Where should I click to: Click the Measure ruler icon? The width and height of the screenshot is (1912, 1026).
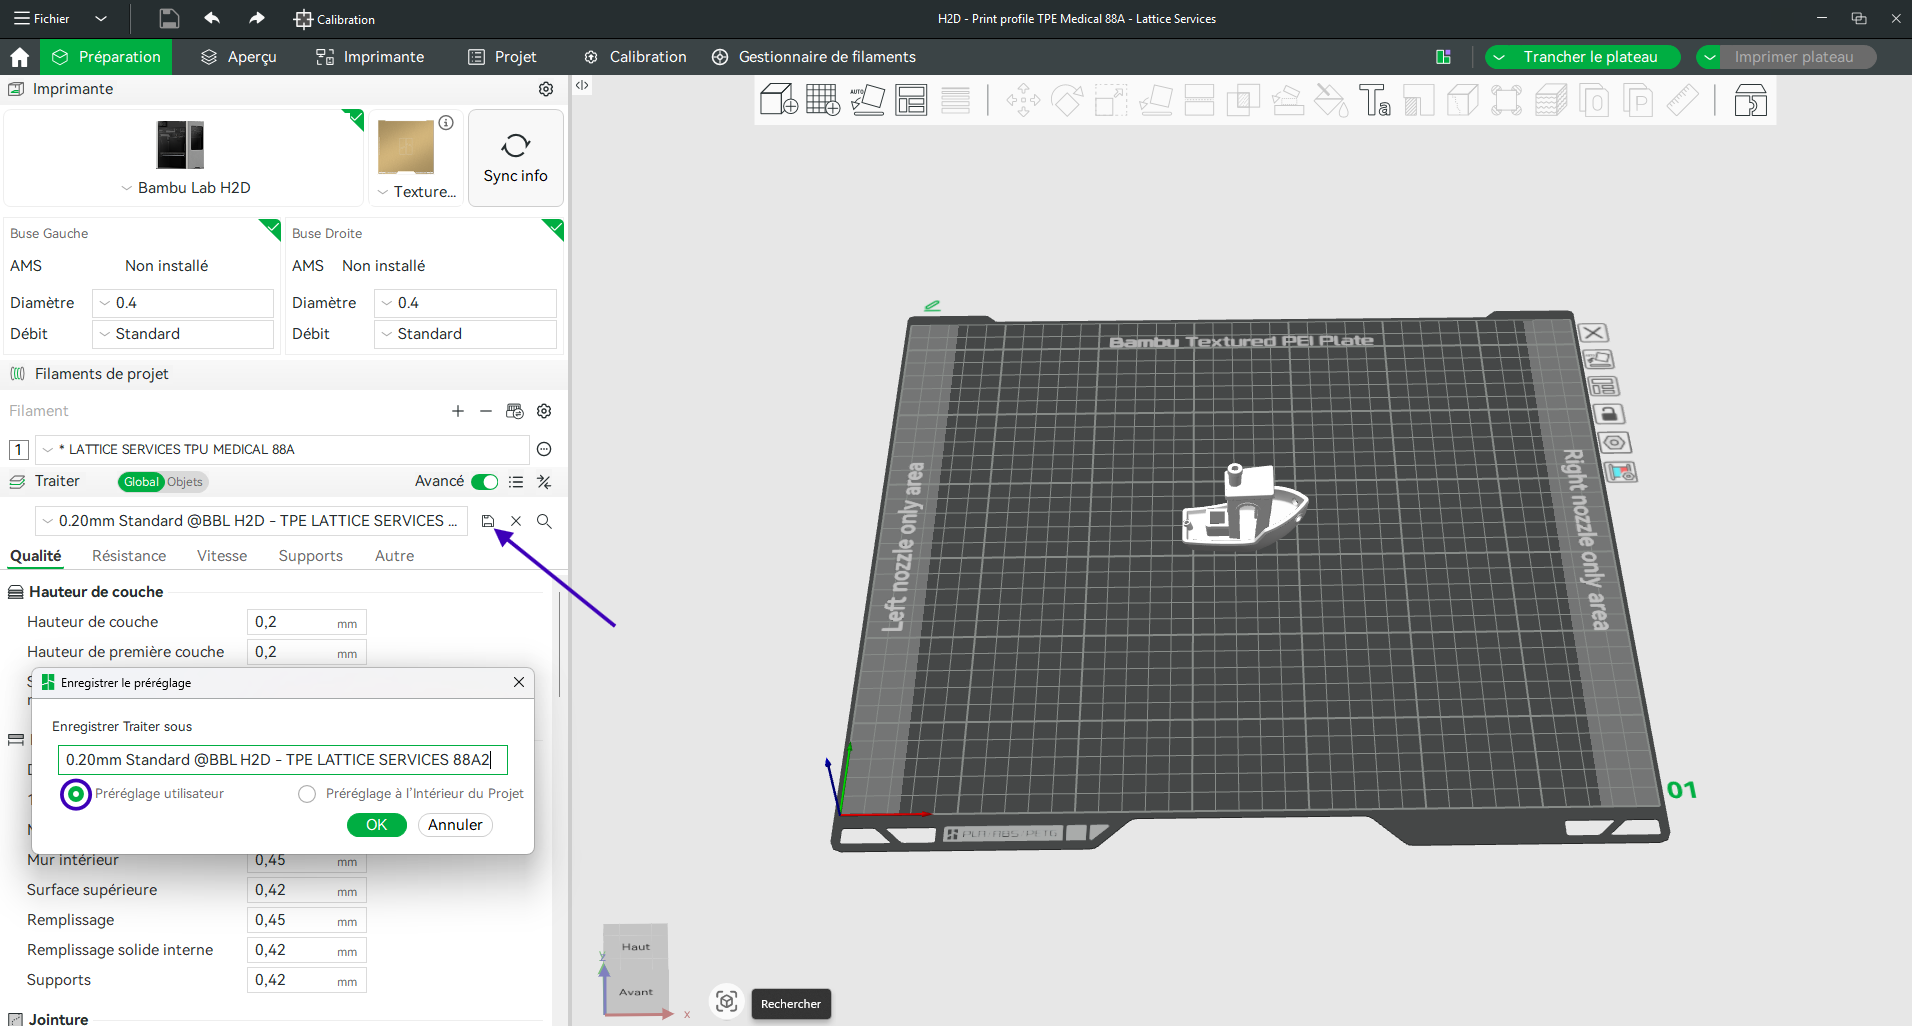pos(1683,100)
